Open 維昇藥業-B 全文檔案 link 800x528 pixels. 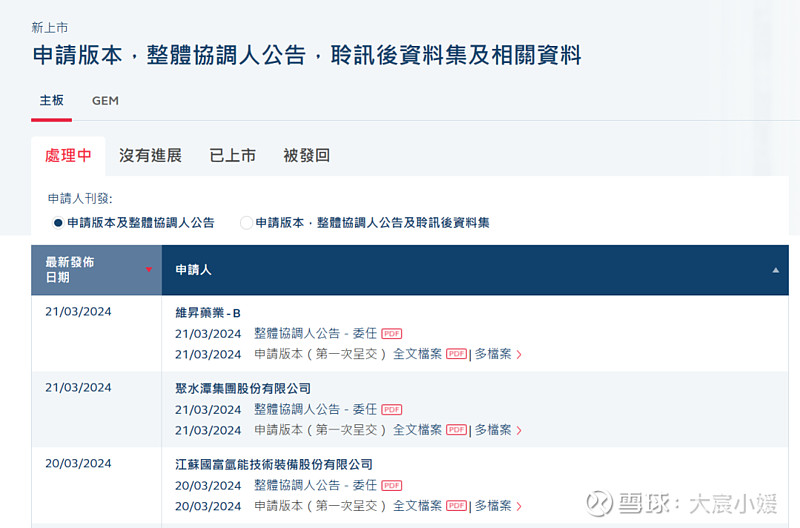[x=417, y=354]
